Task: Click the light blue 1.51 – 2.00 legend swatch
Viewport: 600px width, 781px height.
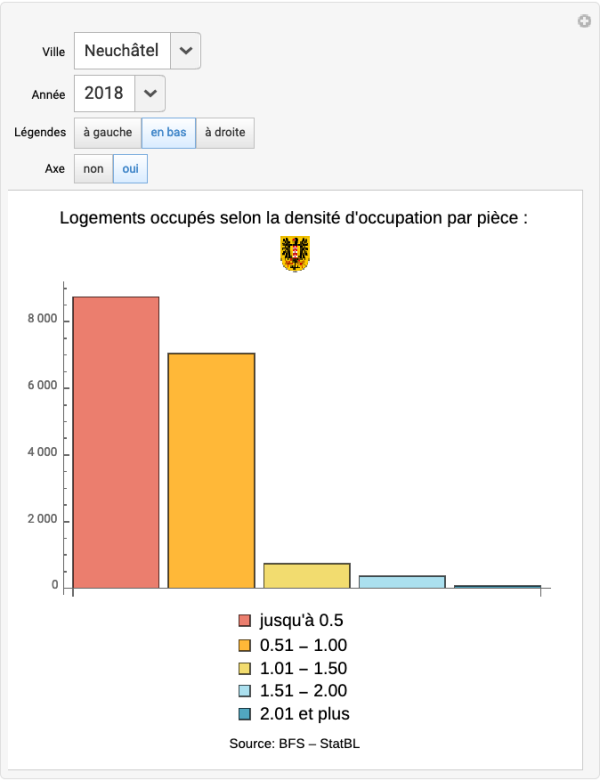Action: pos(244,691)
